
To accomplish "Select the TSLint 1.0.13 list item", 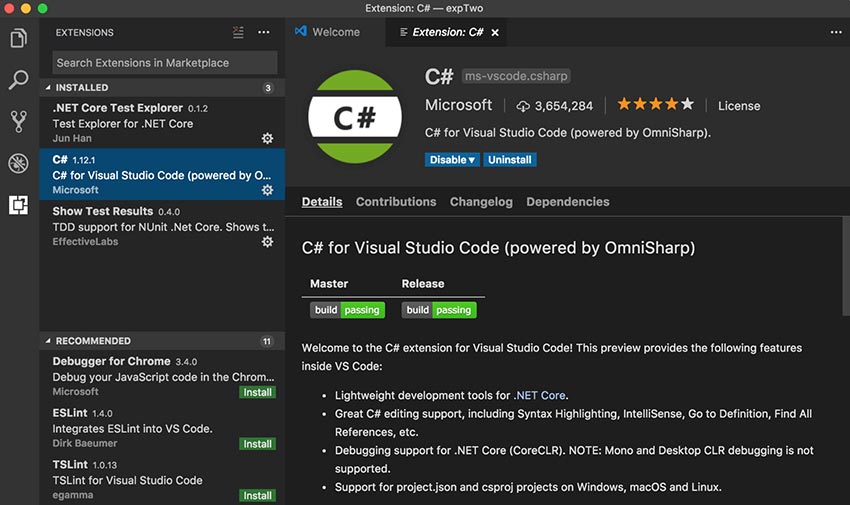I will [162, 479].
